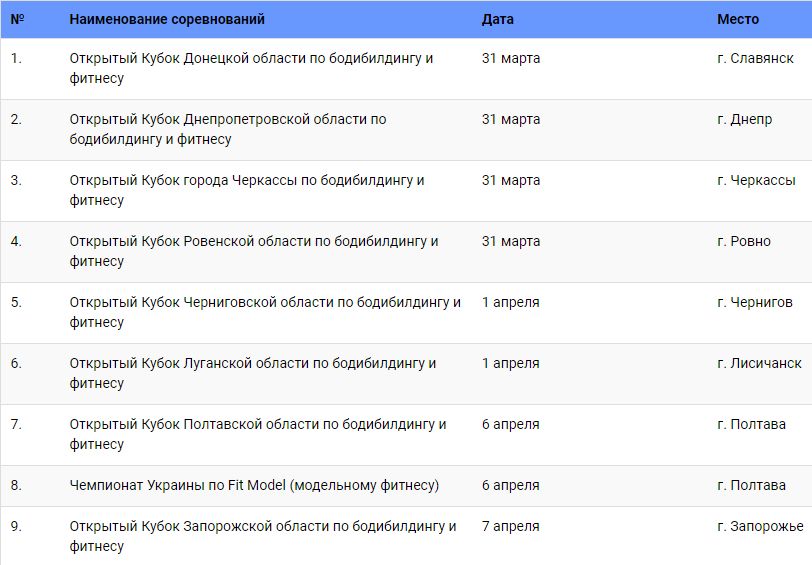This screenshot has height=565, width=812.
Task: Select the Днепропетровской области competition name
Action: [228, 129]
